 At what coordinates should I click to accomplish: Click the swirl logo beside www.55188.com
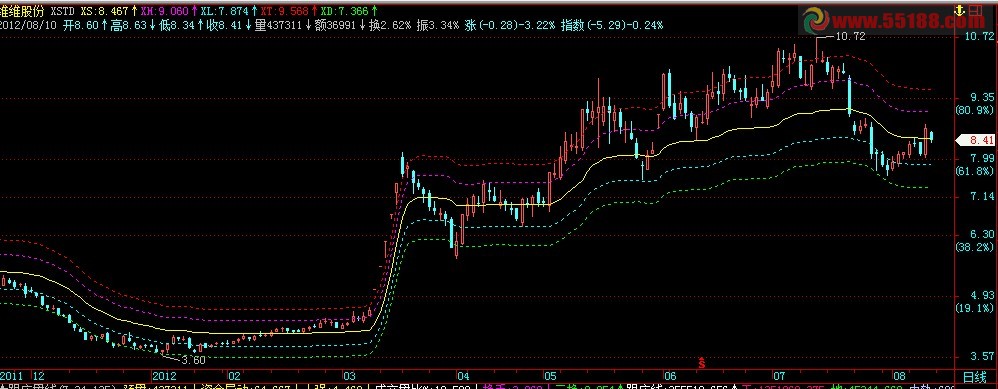pyautogui.click(x=817, y=21)
